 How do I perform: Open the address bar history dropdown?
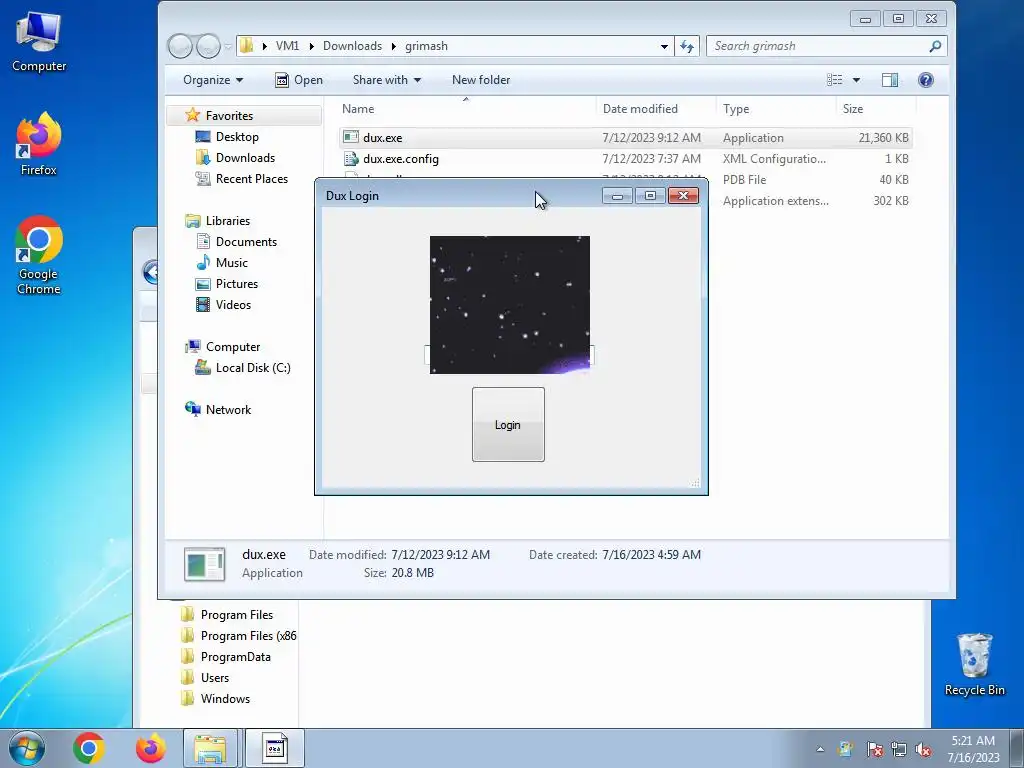664,46
